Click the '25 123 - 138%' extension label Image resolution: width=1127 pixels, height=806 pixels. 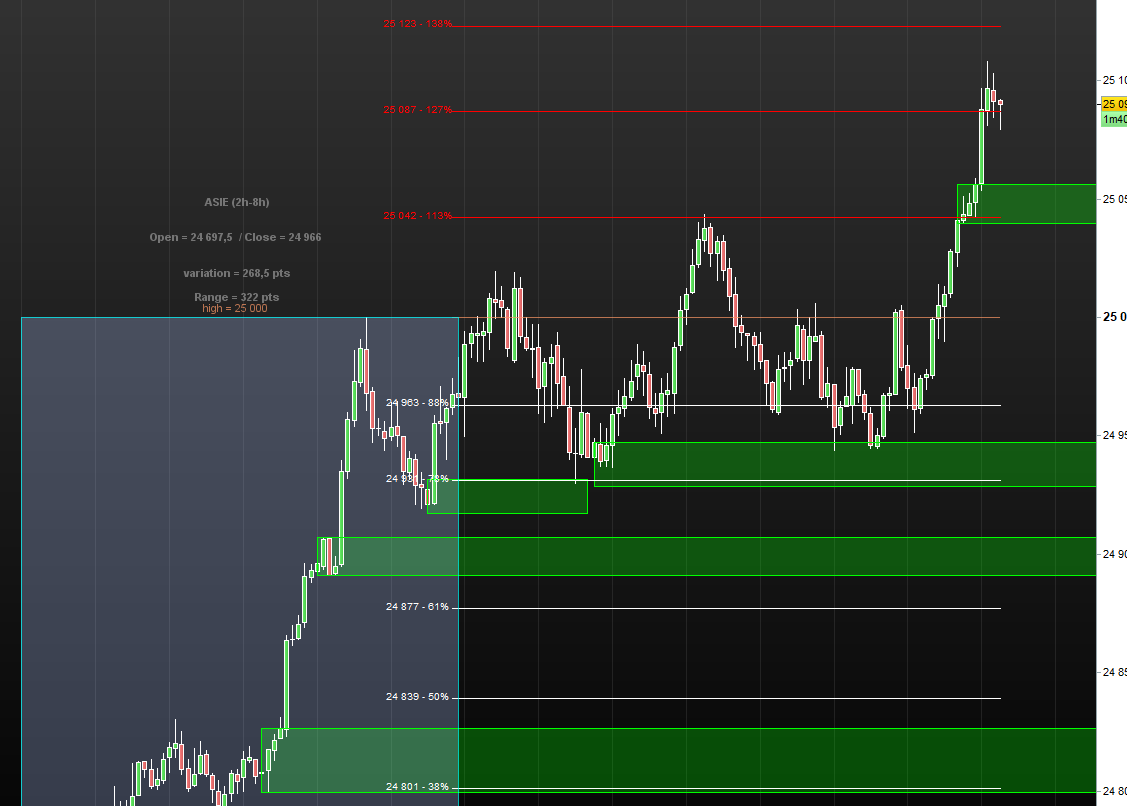[418, 24]
